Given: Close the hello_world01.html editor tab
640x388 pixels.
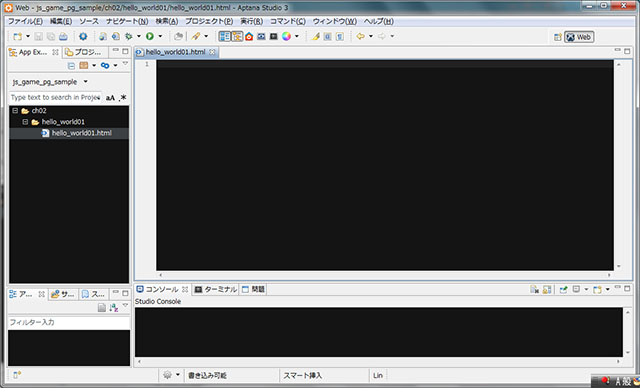Looking at the screenshot, I should coord(212,52).
